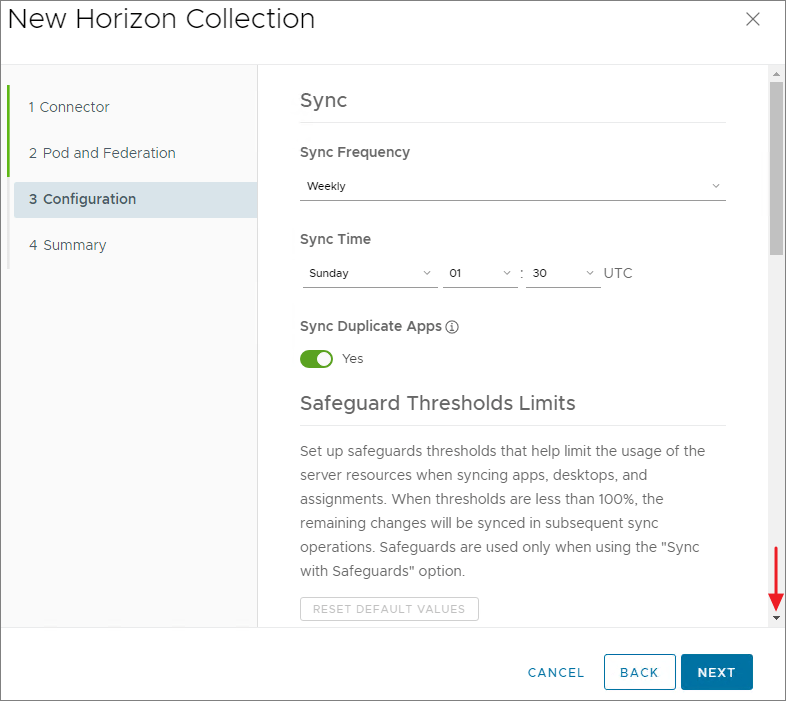The height and width of the screenshot is (701, 786).
Task: Click the Sync Duplicate Apps info icon
Action: pos(452,327)
